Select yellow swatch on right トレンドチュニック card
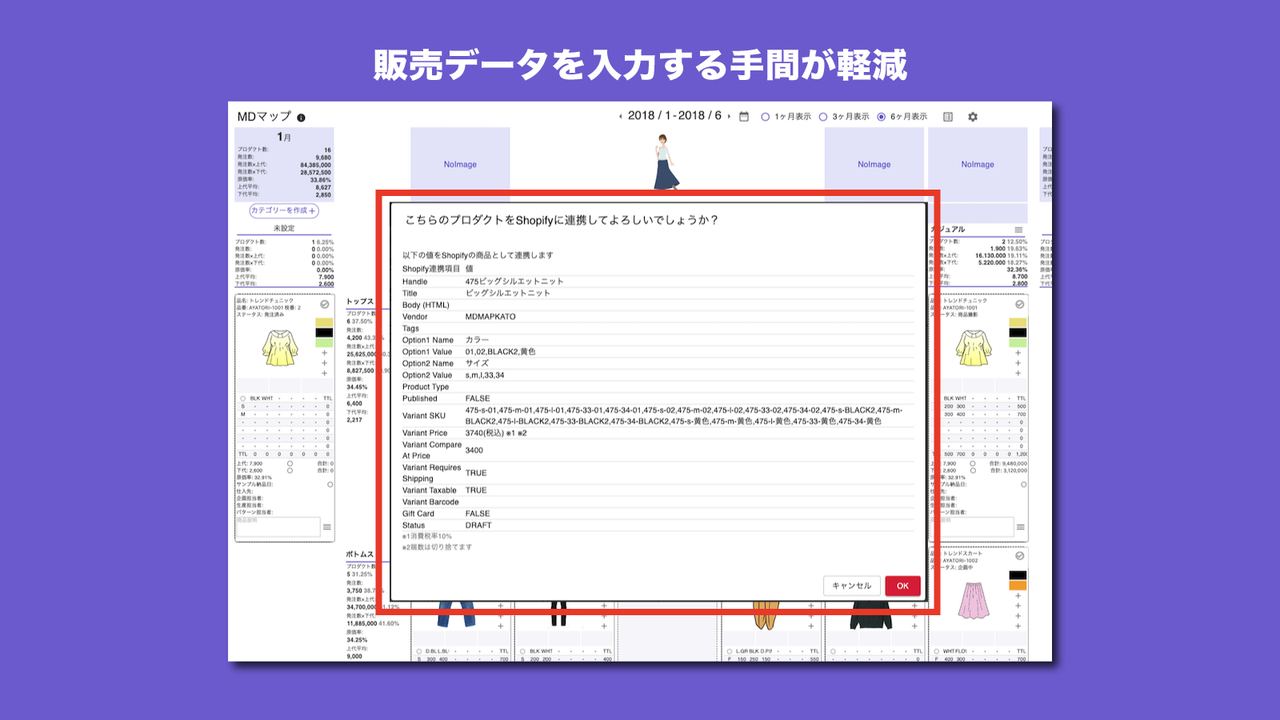 click(1017, 322)
